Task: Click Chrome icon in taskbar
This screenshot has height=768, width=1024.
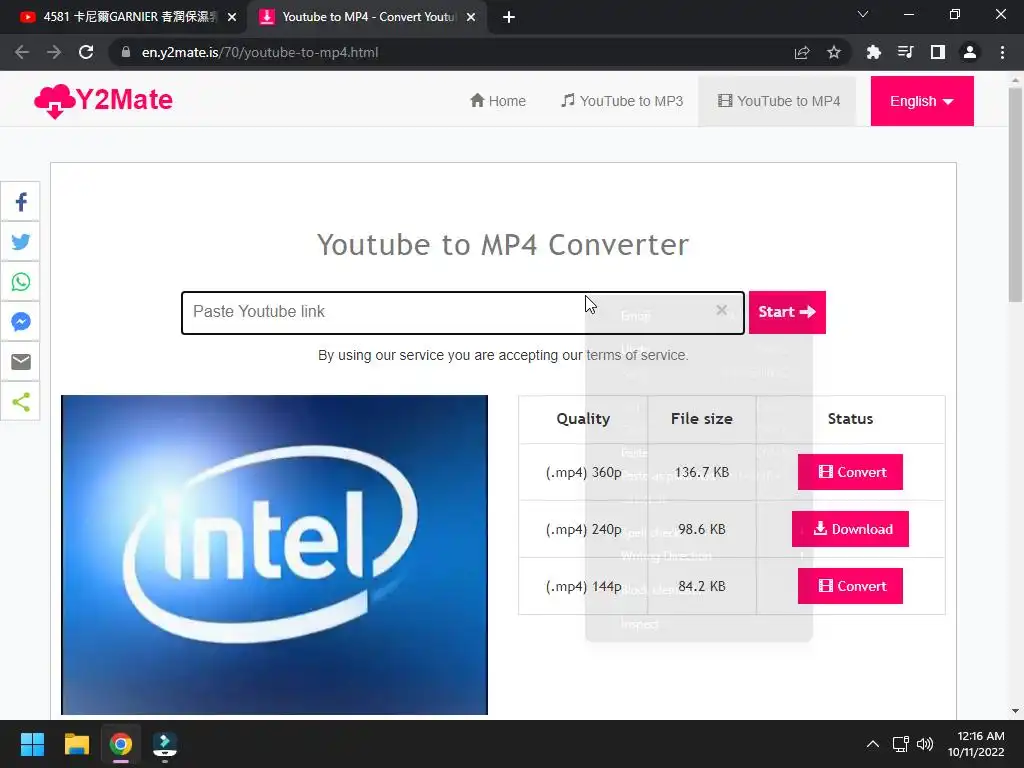Action: [x=121, y=744]
